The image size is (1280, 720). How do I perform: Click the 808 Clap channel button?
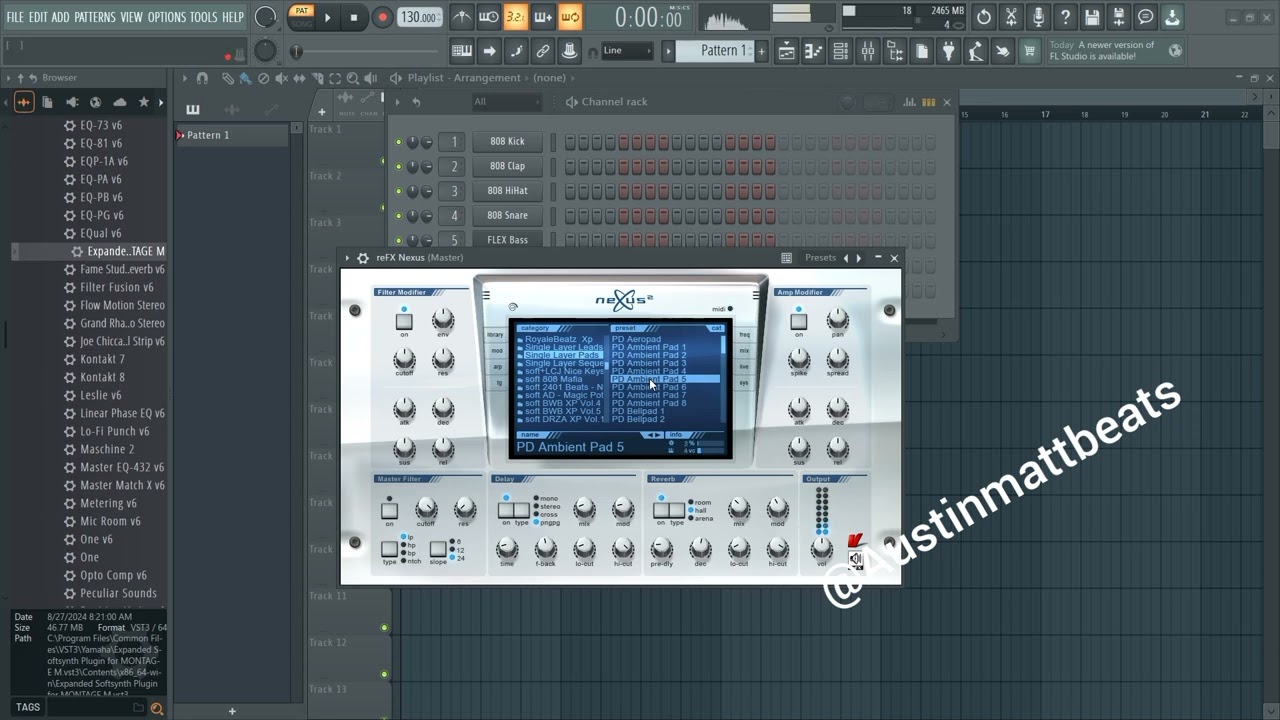507,166
